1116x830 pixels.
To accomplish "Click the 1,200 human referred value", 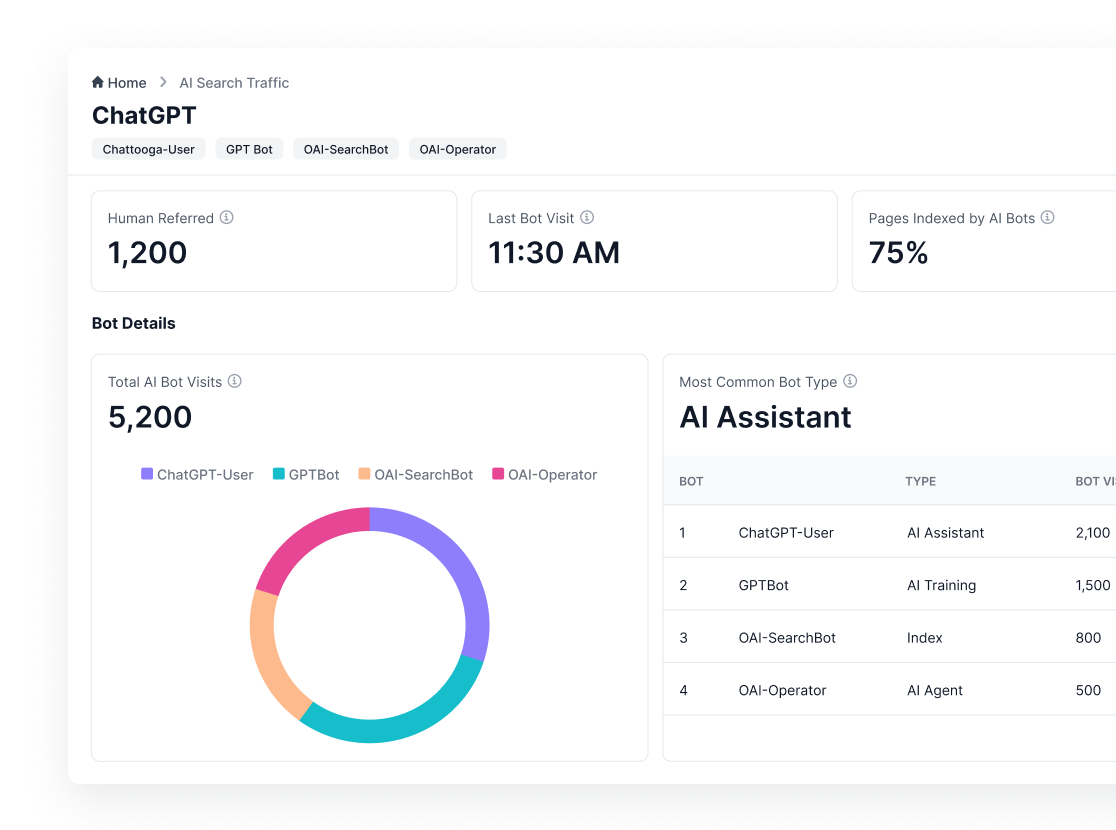I will [x=147, y=253].
